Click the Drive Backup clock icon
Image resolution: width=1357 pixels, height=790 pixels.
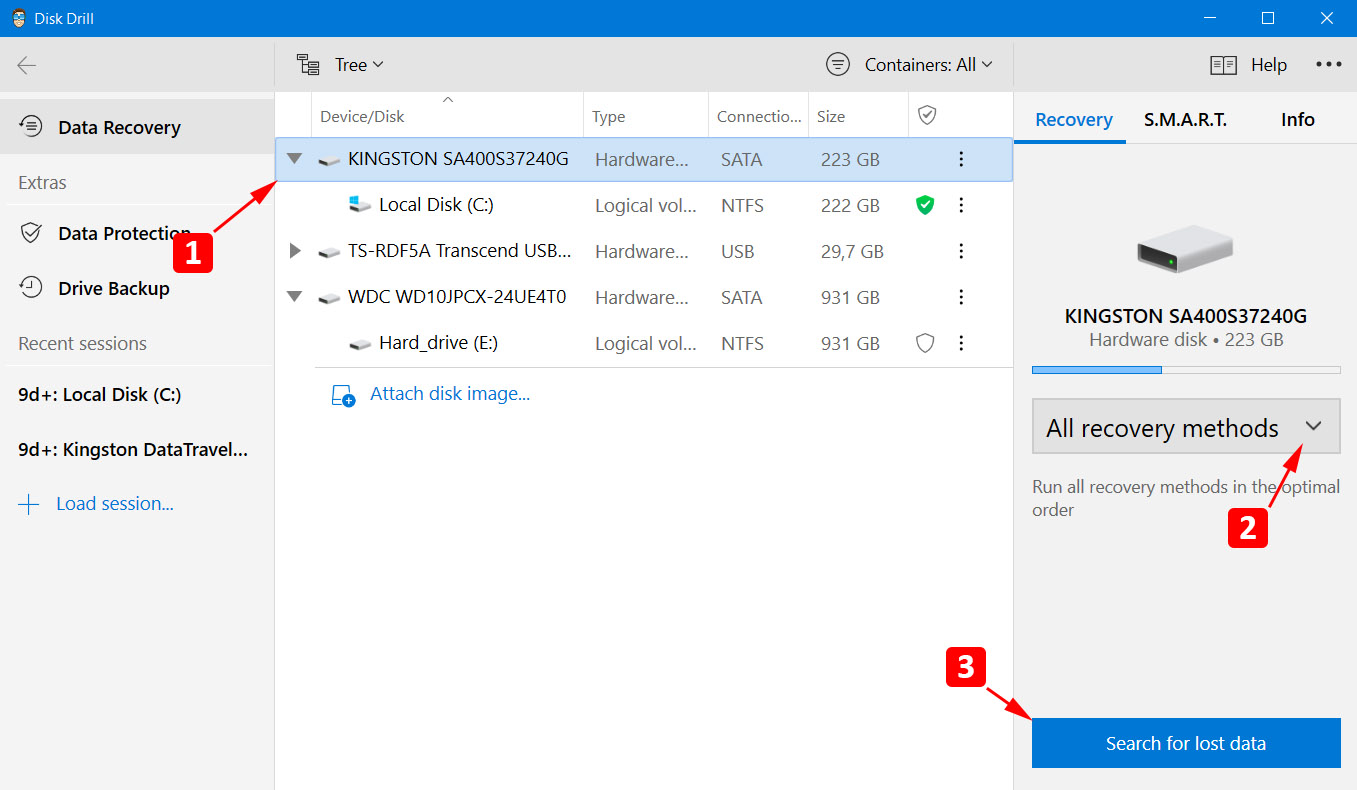tap(31, 288)
